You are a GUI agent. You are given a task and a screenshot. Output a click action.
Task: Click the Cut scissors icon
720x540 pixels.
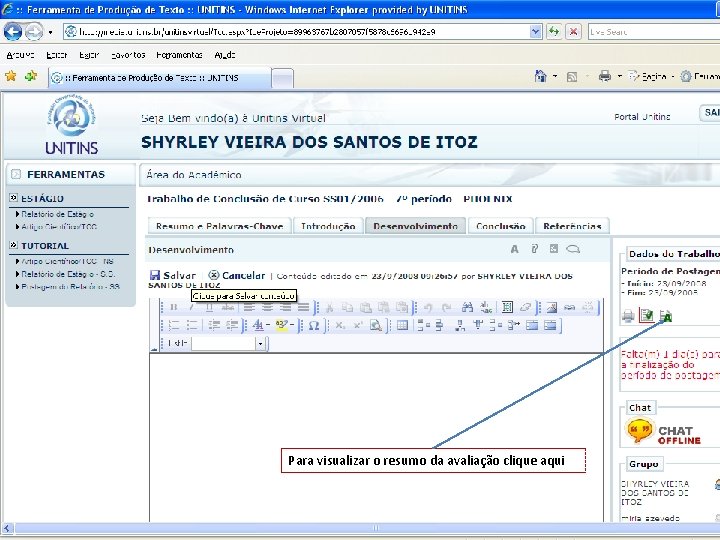(329, 307)
